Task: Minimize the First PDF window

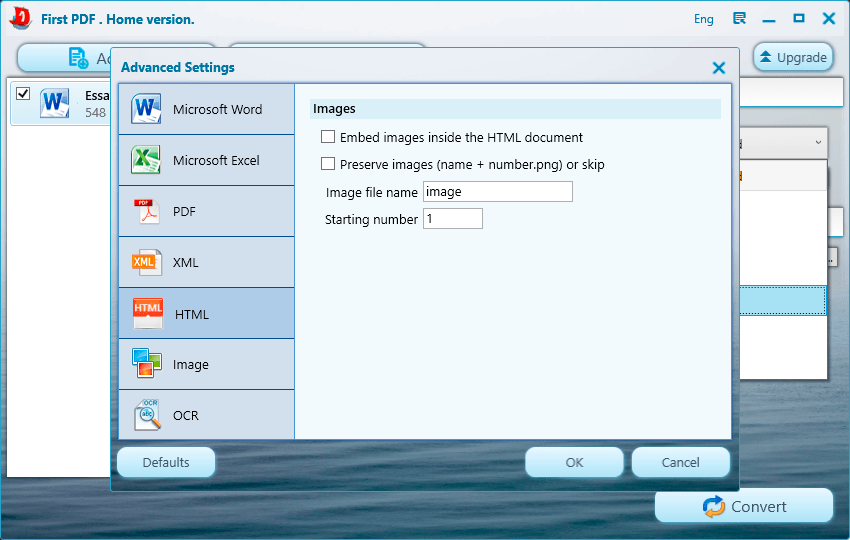Action: click(769, 20)
